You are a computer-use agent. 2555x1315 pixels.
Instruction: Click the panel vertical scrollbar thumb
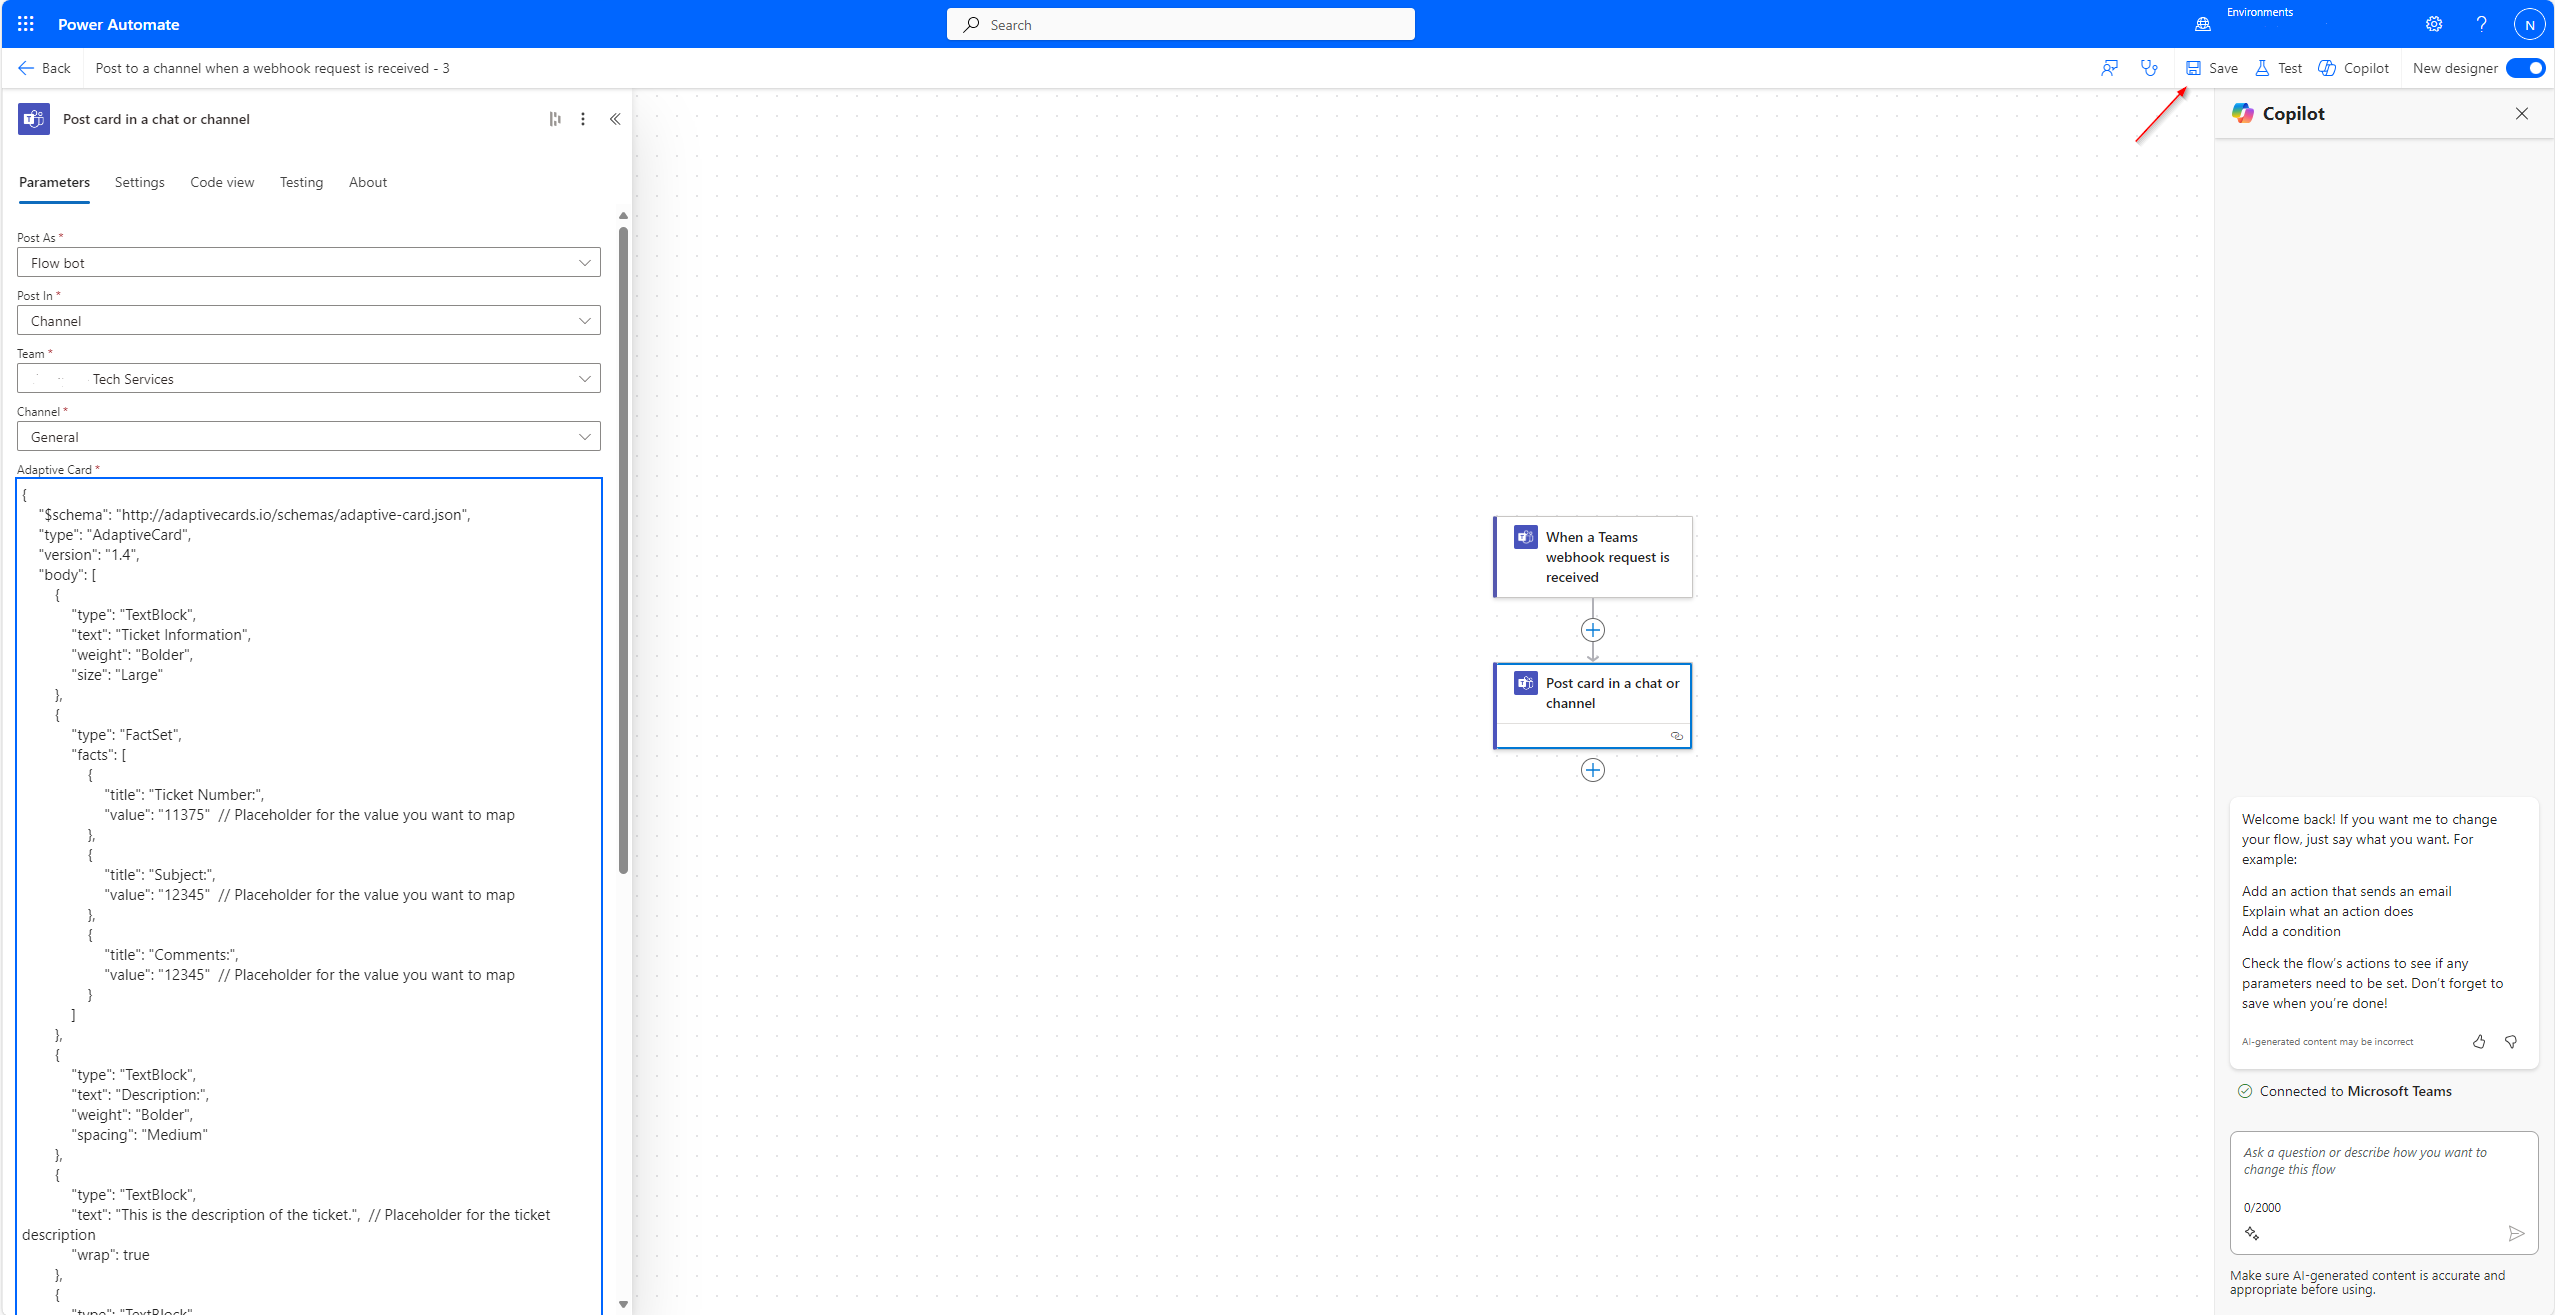(x=623, y=550)
